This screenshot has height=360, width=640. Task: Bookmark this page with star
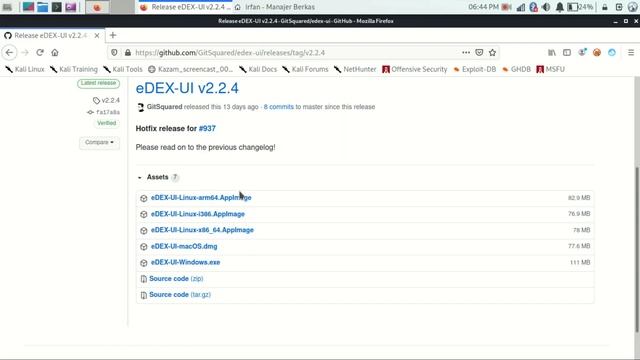coord(493,53)
